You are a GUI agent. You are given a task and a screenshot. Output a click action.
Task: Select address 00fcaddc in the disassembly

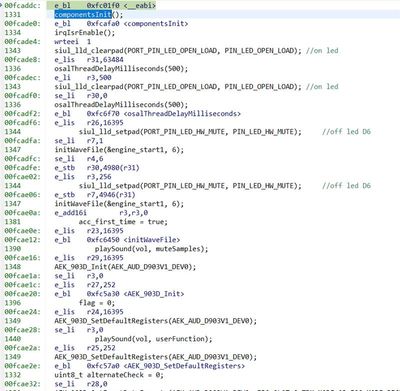point(22,6)
